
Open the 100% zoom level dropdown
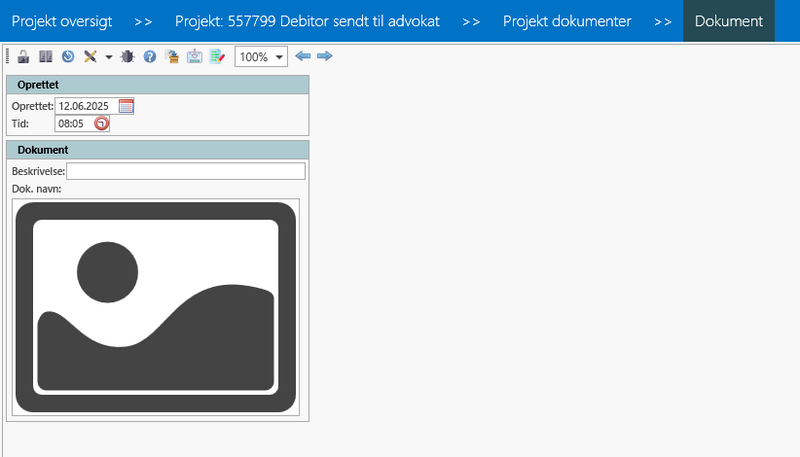coord(260,57)
